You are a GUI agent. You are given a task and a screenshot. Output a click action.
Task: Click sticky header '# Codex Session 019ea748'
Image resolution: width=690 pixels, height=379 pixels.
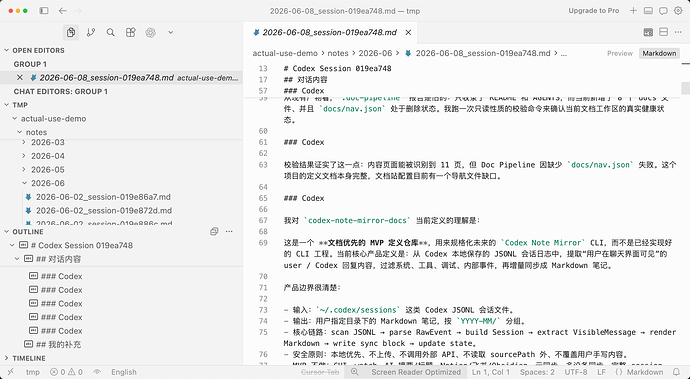point(338,68)
